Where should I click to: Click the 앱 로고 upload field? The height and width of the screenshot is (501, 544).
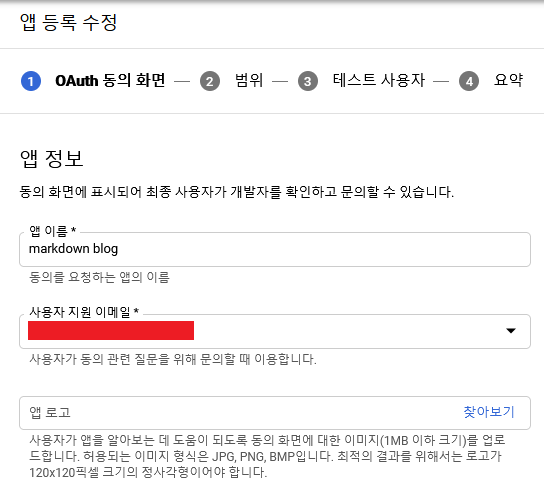tap(275, 413)
